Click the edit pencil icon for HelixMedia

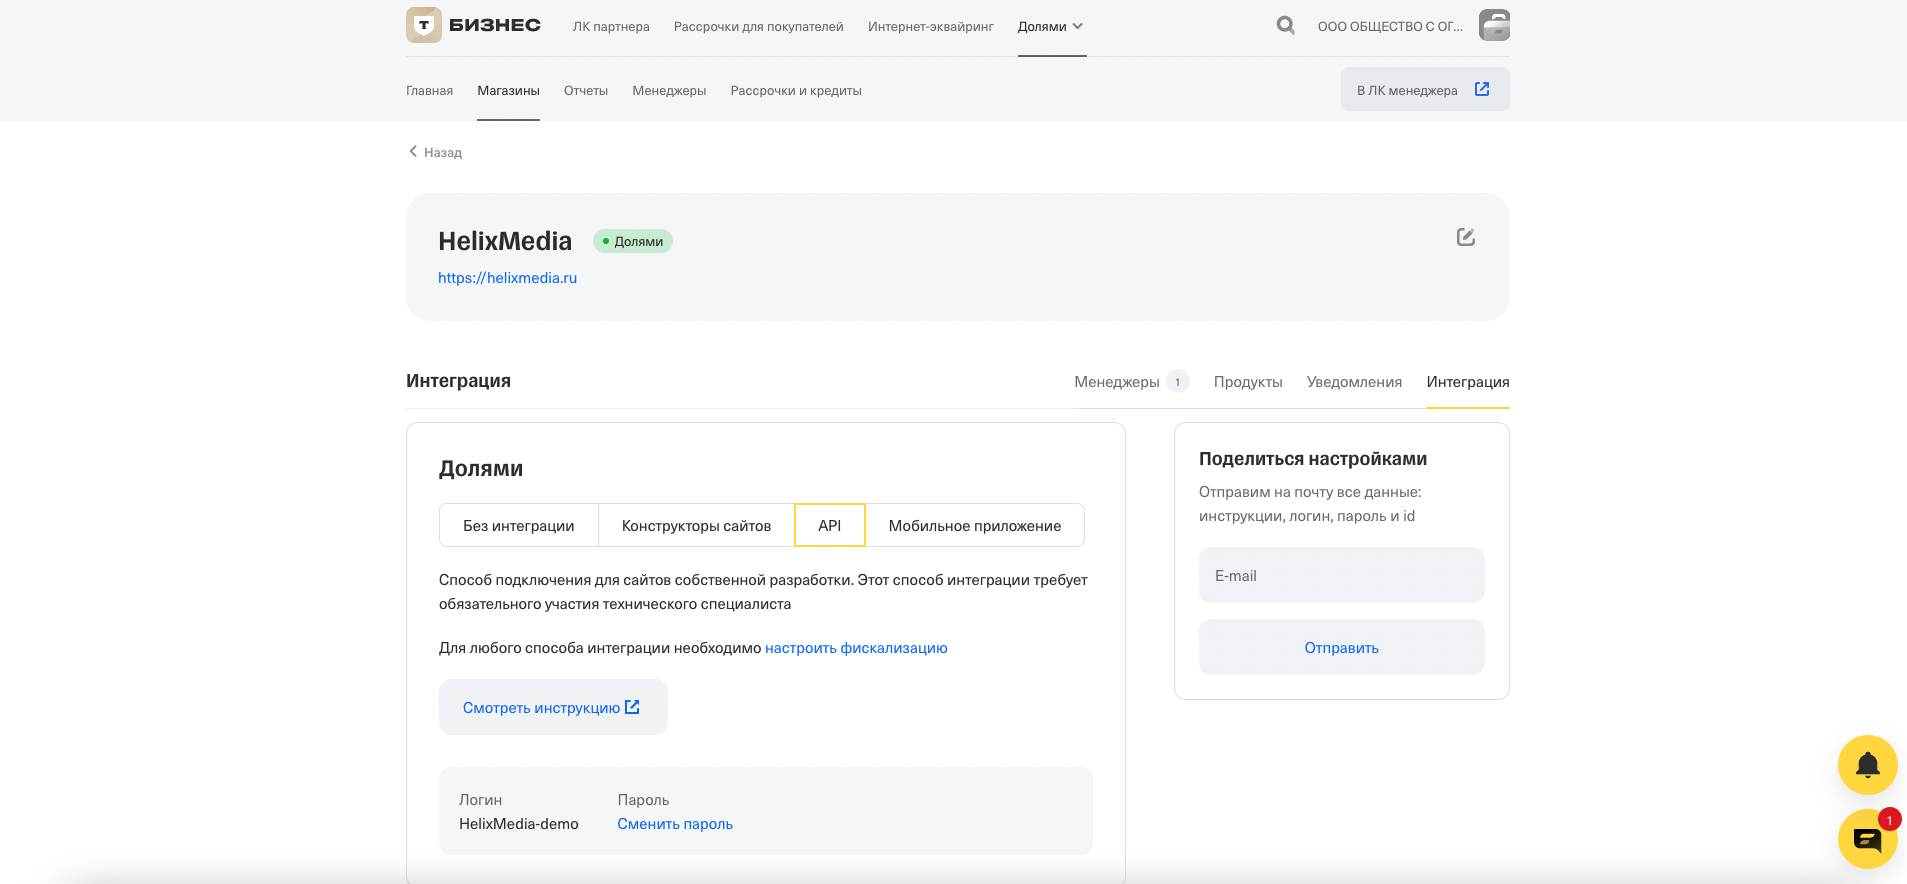point(1466,237)
